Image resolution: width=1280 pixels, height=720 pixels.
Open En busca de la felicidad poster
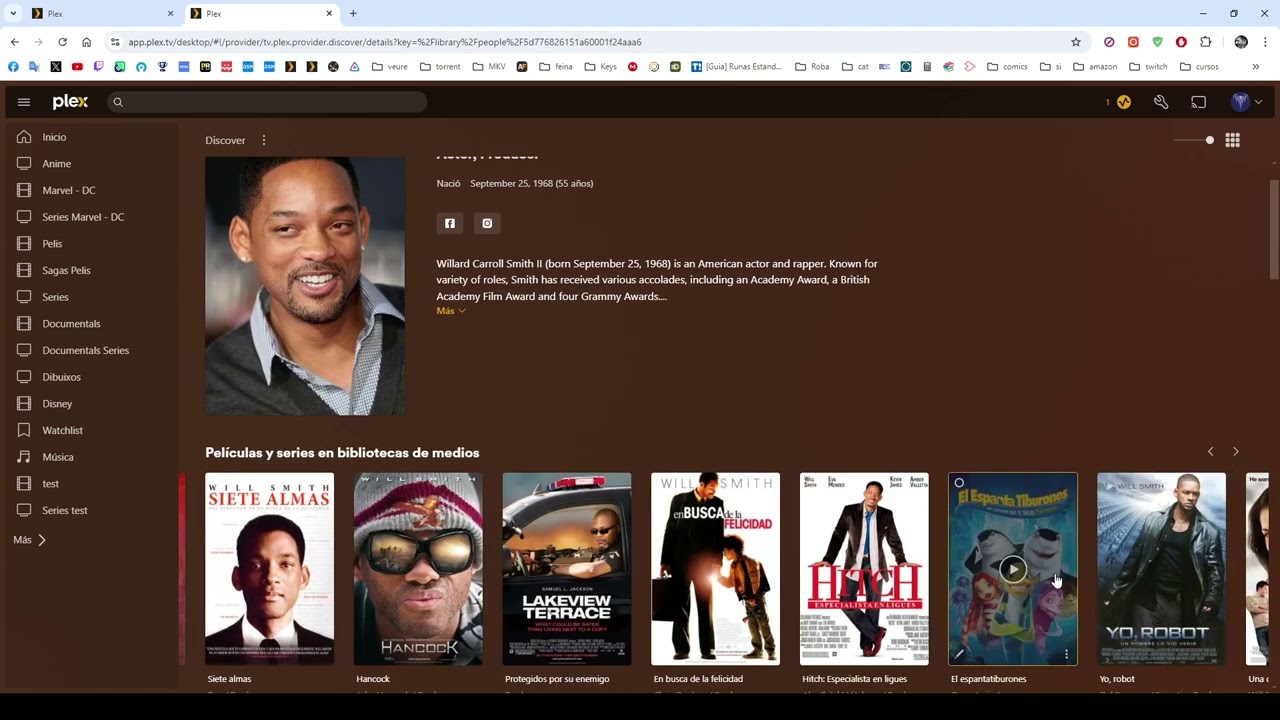[715, 569]
